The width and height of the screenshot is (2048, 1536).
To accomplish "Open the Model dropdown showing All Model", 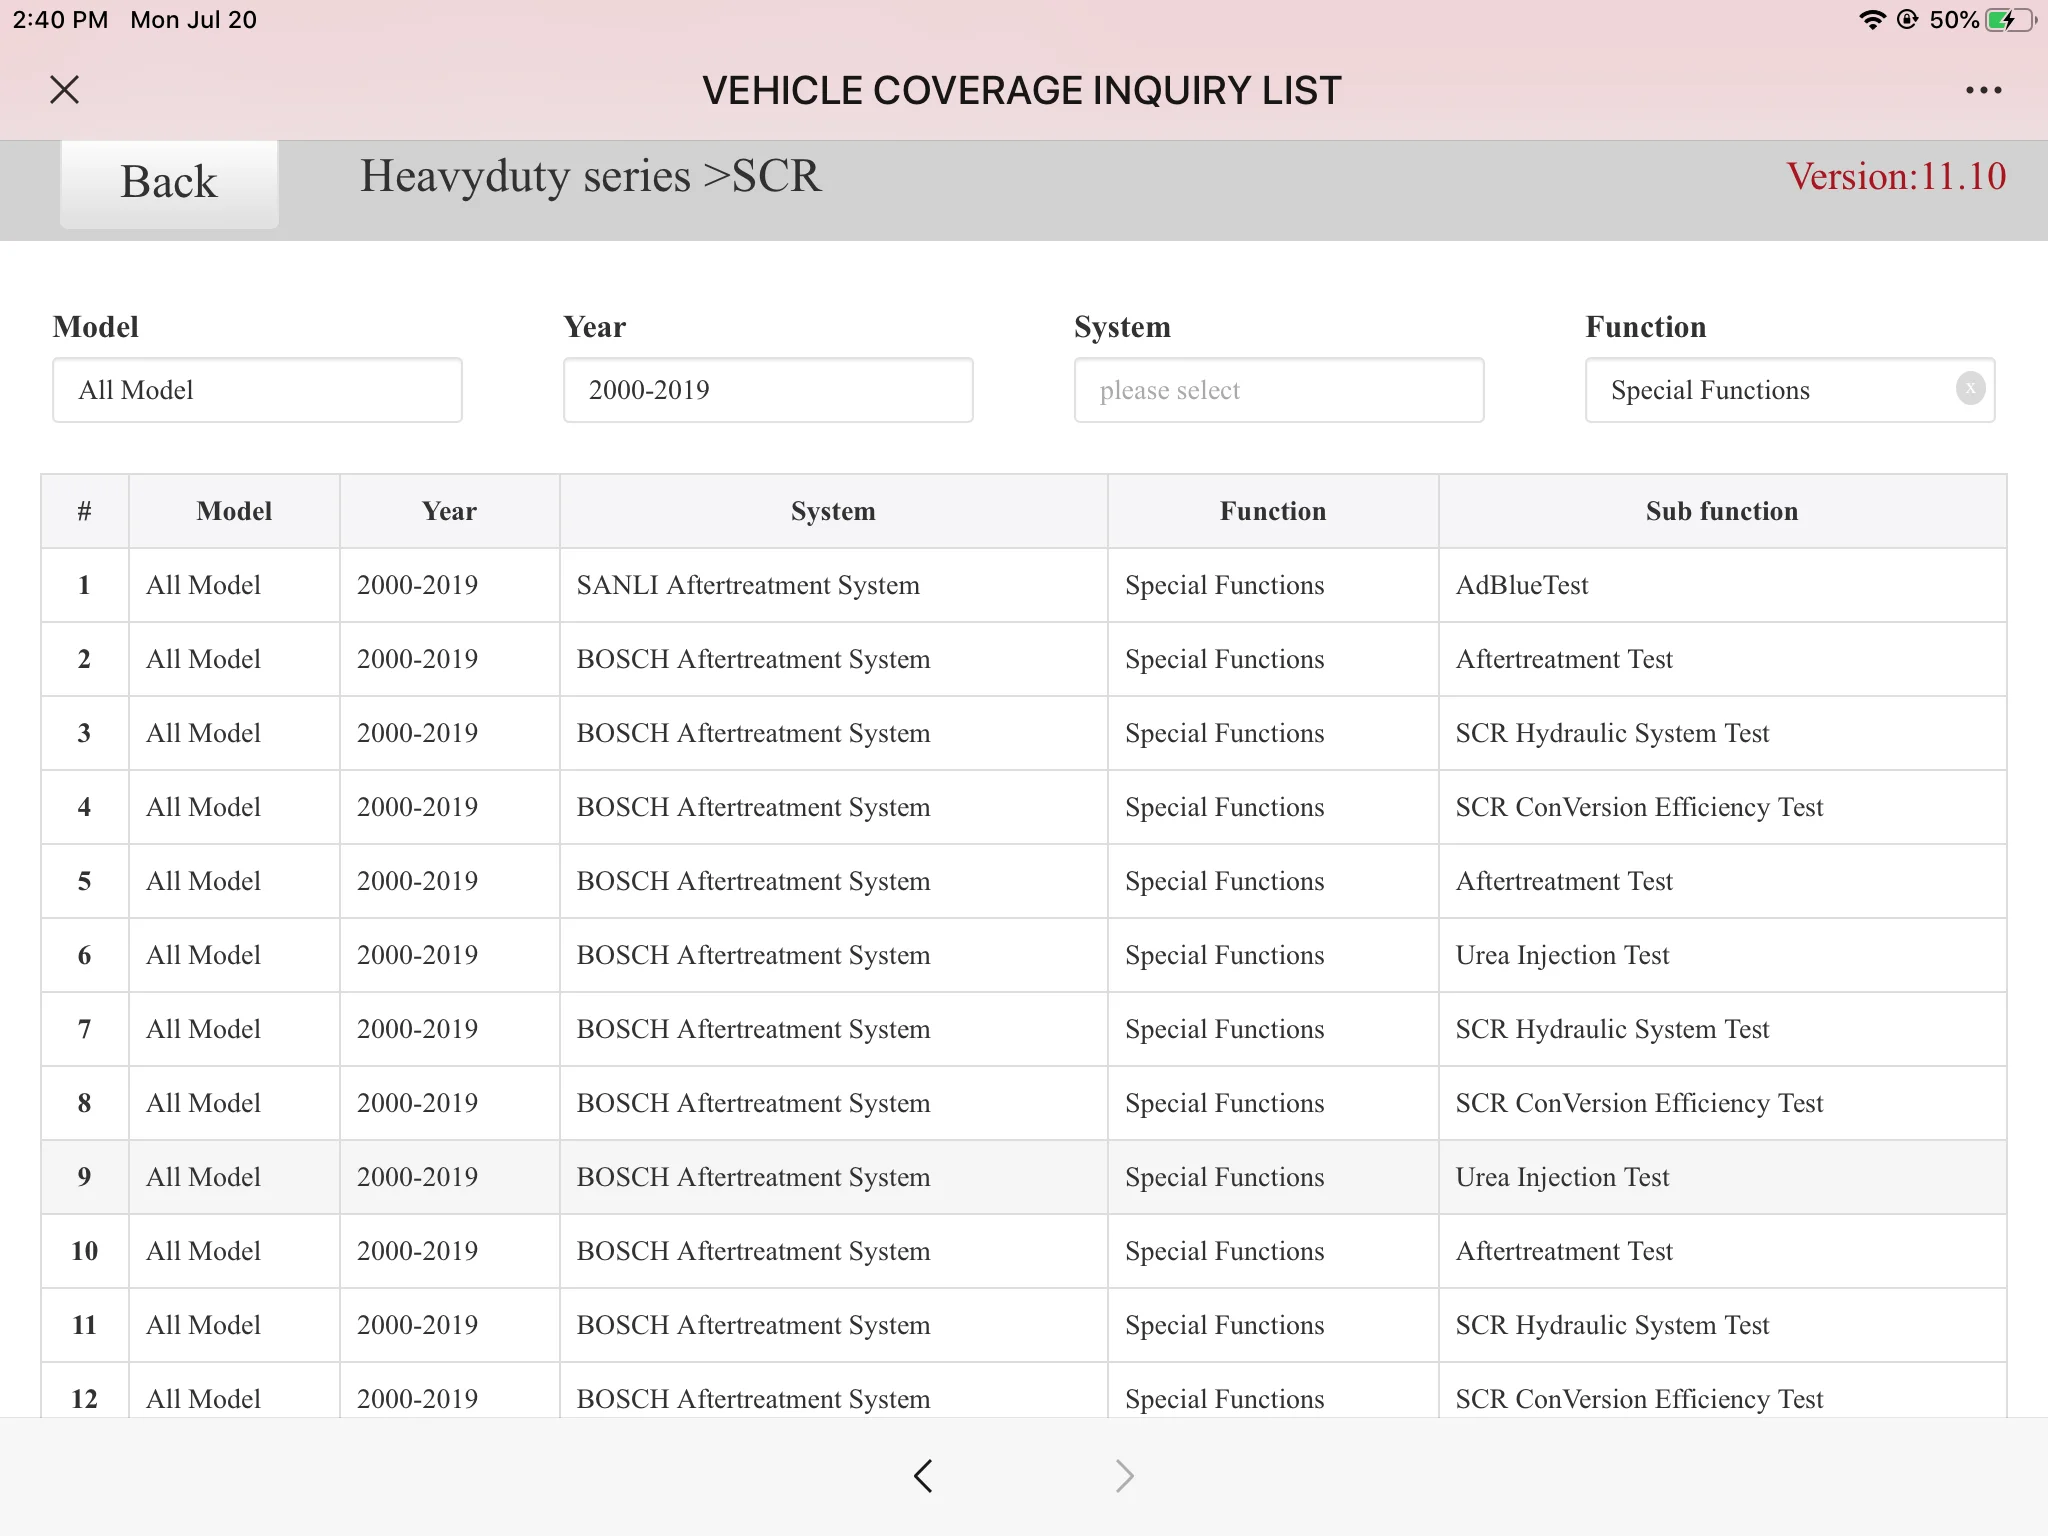I will pyautogui.click(x=257, y=390).
